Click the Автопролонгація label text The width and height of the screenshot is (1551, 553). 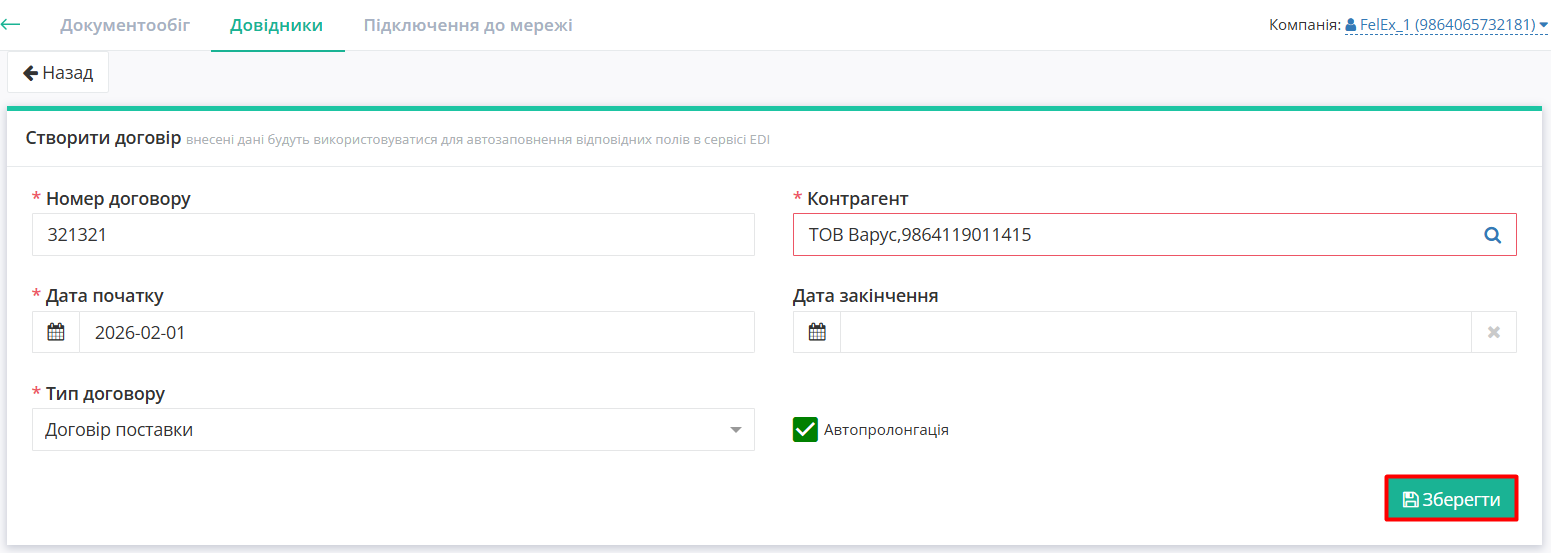tap(886, 430)
